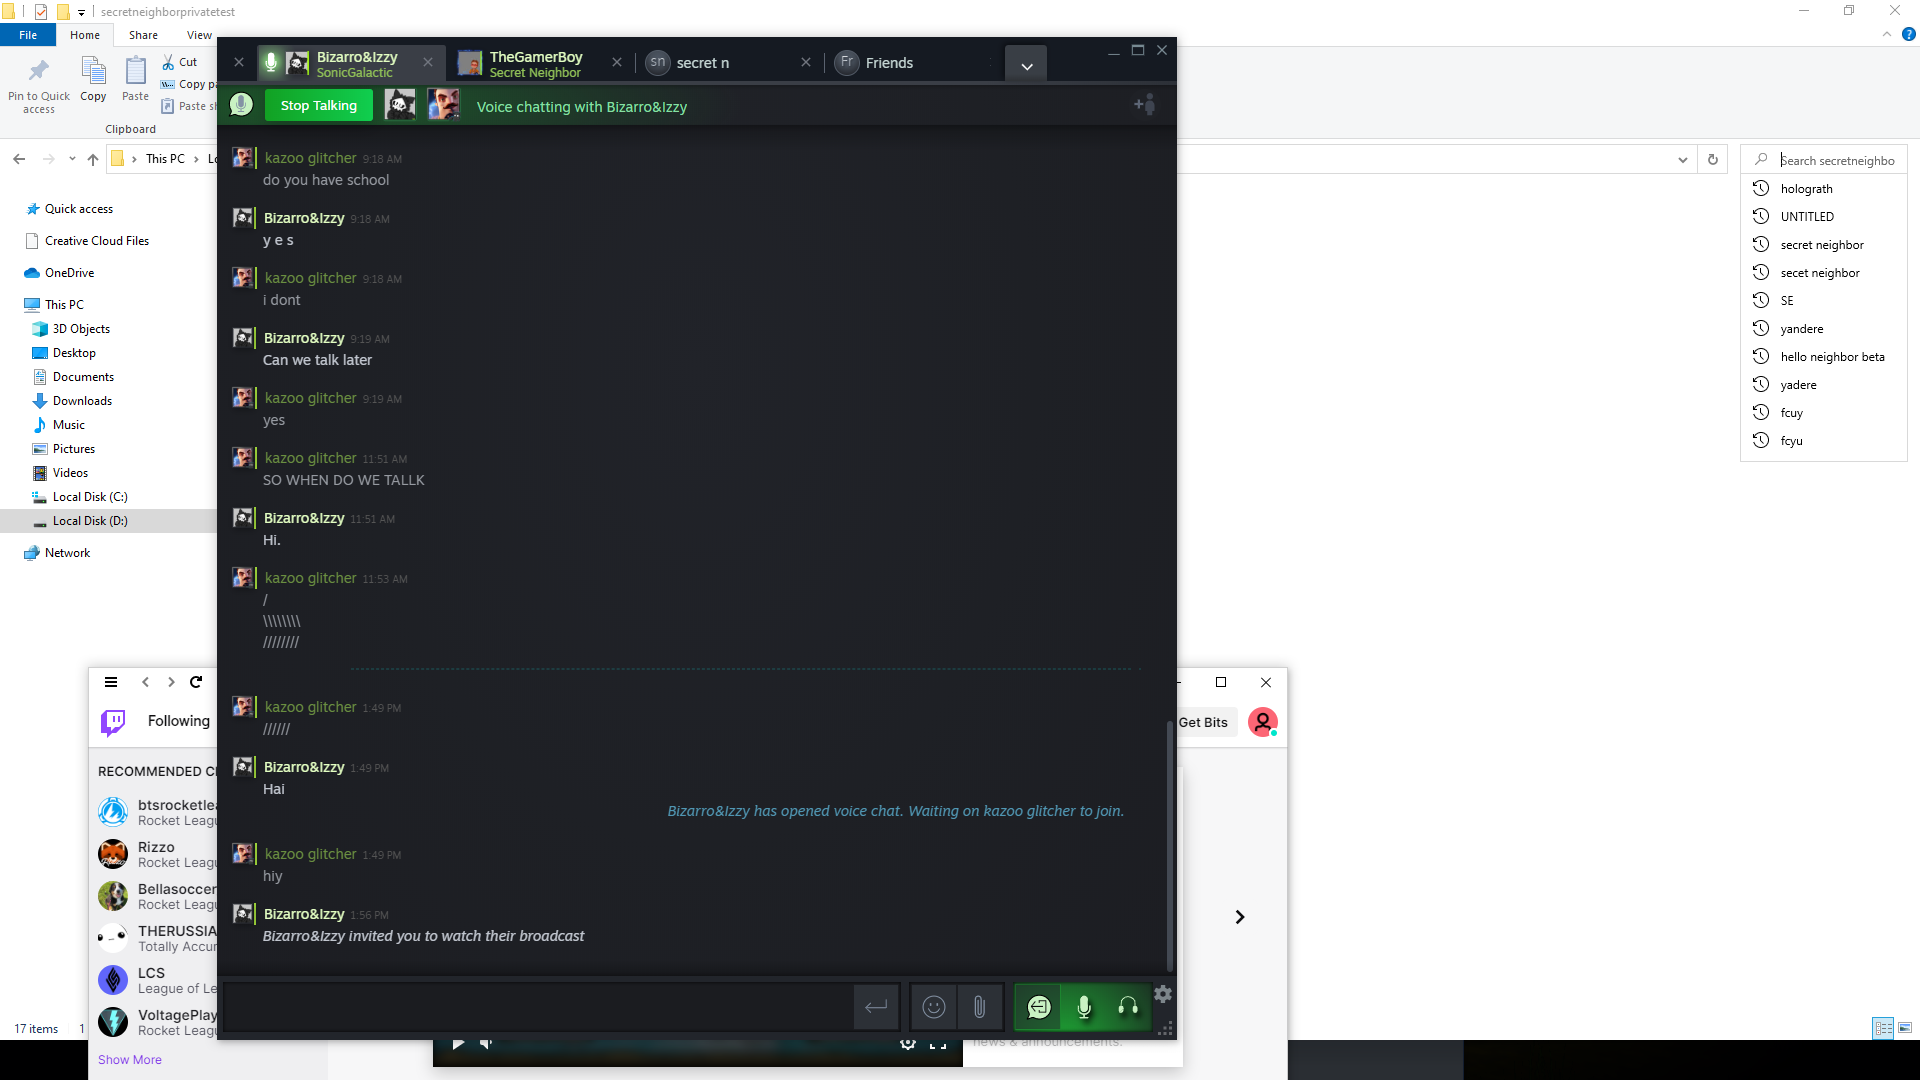Select Home ribbon tab in Explorer
Screen dimensions: 1920x1080
pyautogui.click(x=85, y=35)
